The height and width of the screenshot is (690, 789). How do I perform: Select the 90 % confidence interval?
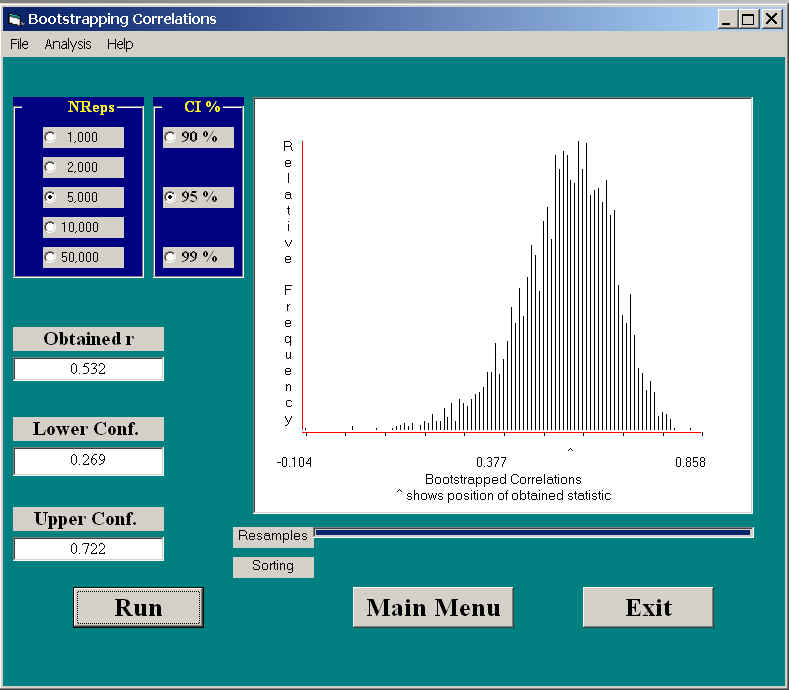point(171,138)
